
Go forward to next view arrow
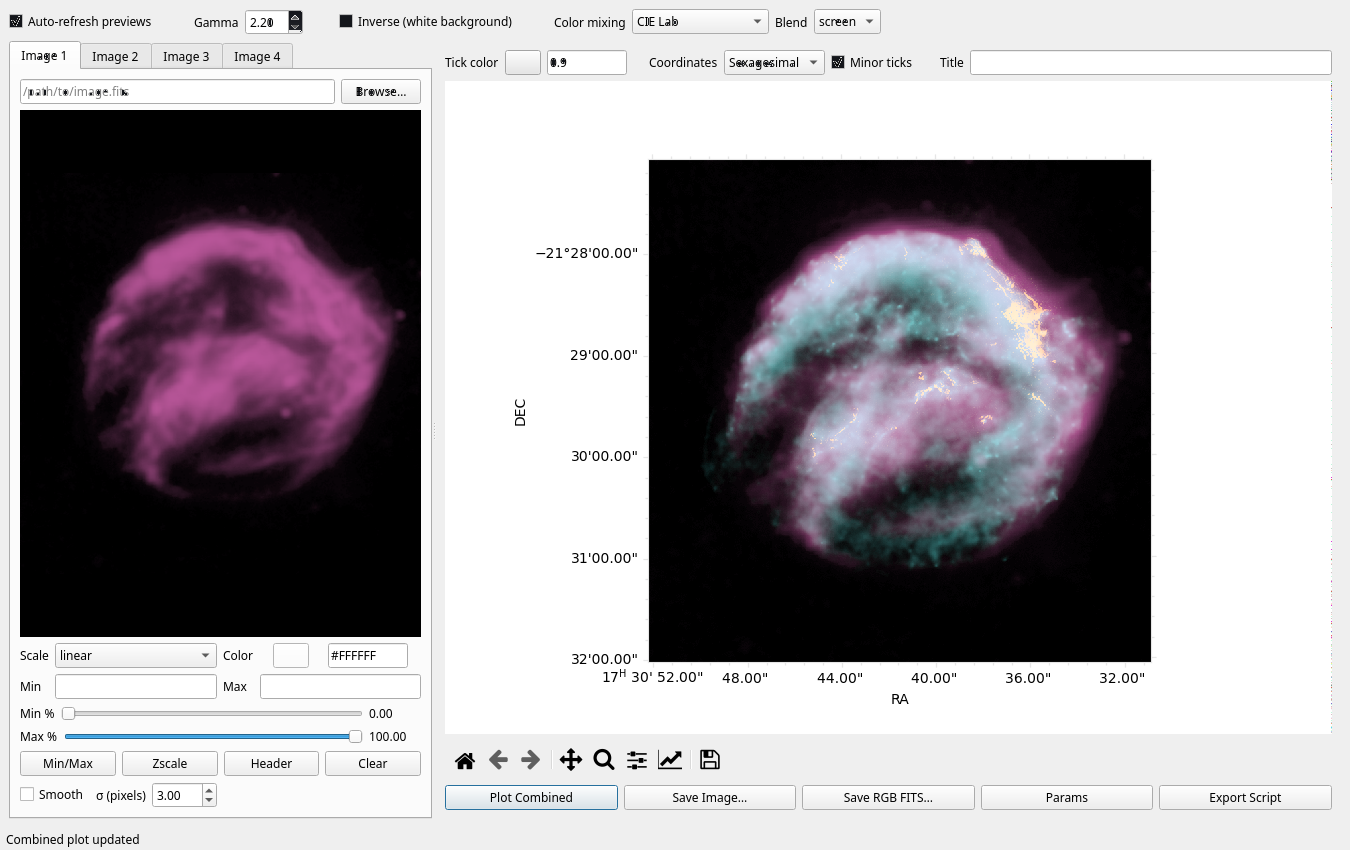point(531,761)
